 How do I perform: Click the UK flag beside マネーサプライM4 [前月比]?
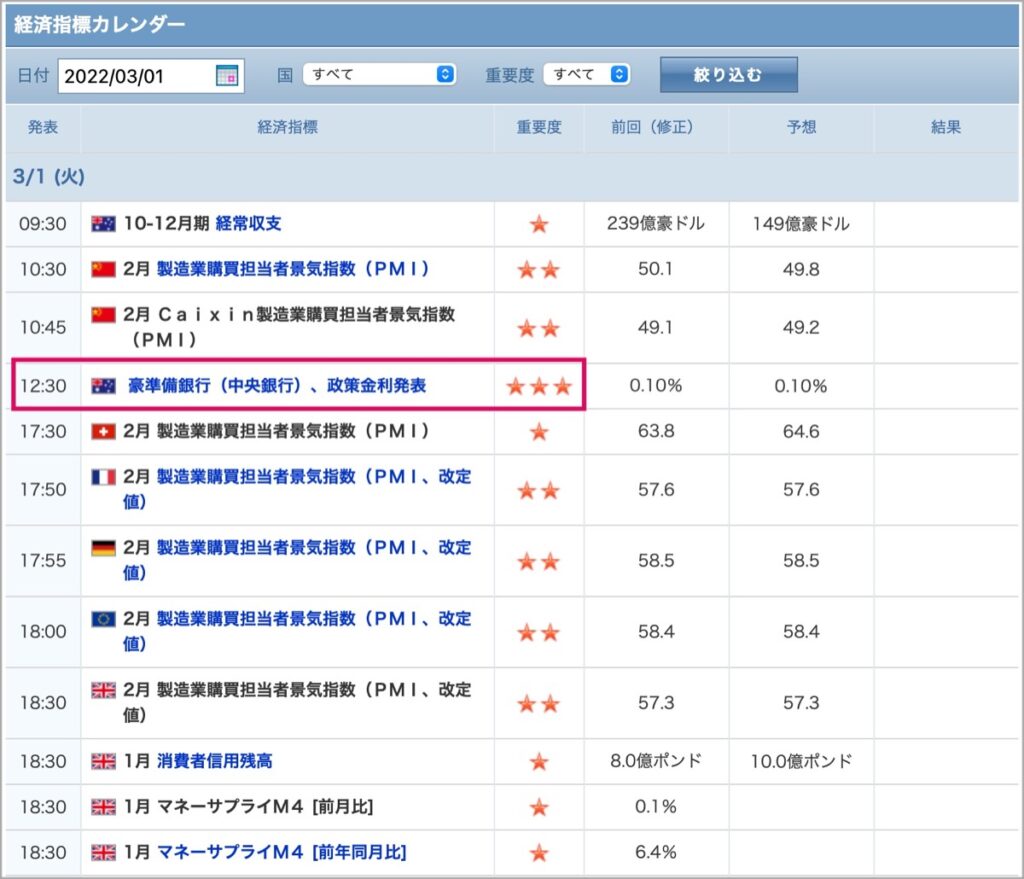coord(103,807)
